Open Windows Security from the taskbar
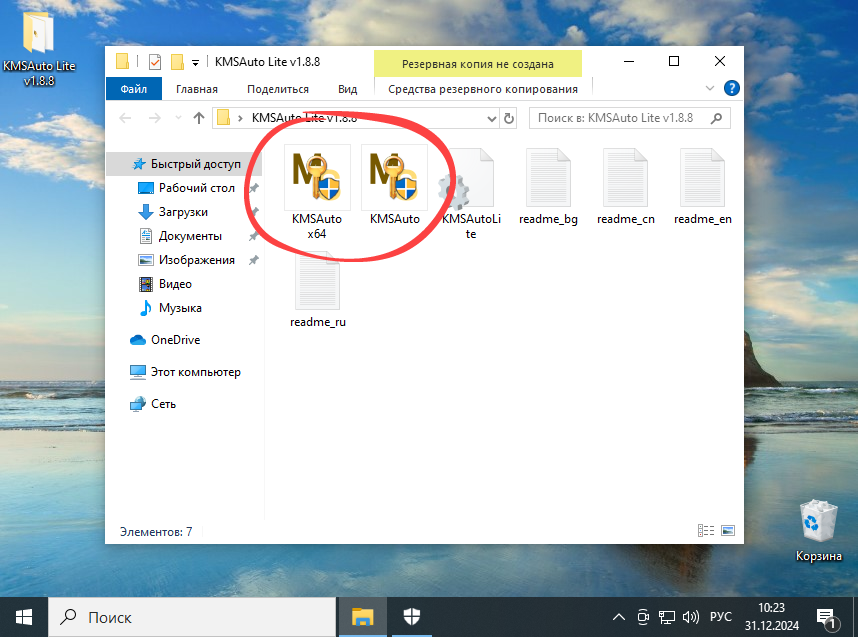This screenshot has height=637, width=858. [x=411, y=616]
